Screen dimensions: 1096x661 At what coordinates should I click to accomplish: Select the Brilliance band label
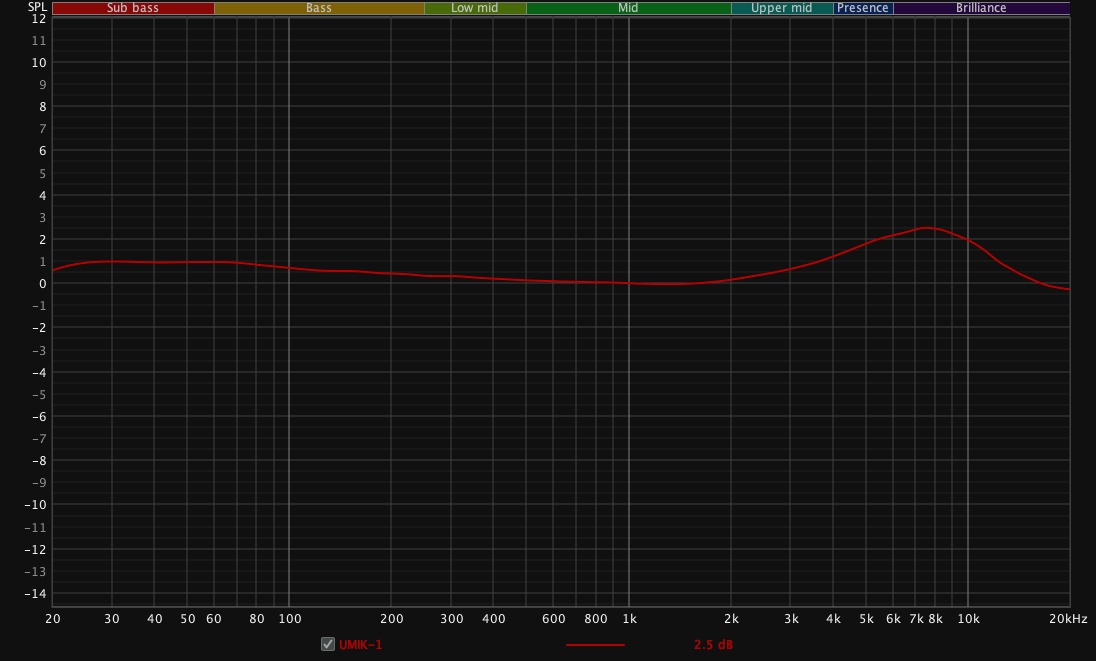click(x=981, y=8)
